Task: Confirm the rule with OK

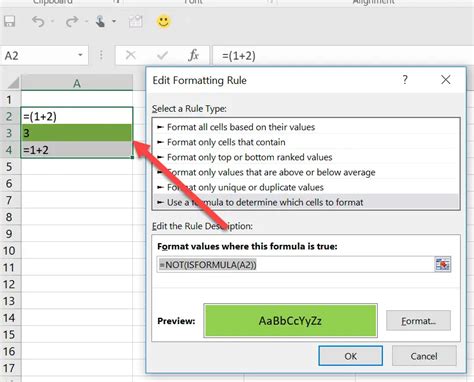Action: [x=350, y=356]
